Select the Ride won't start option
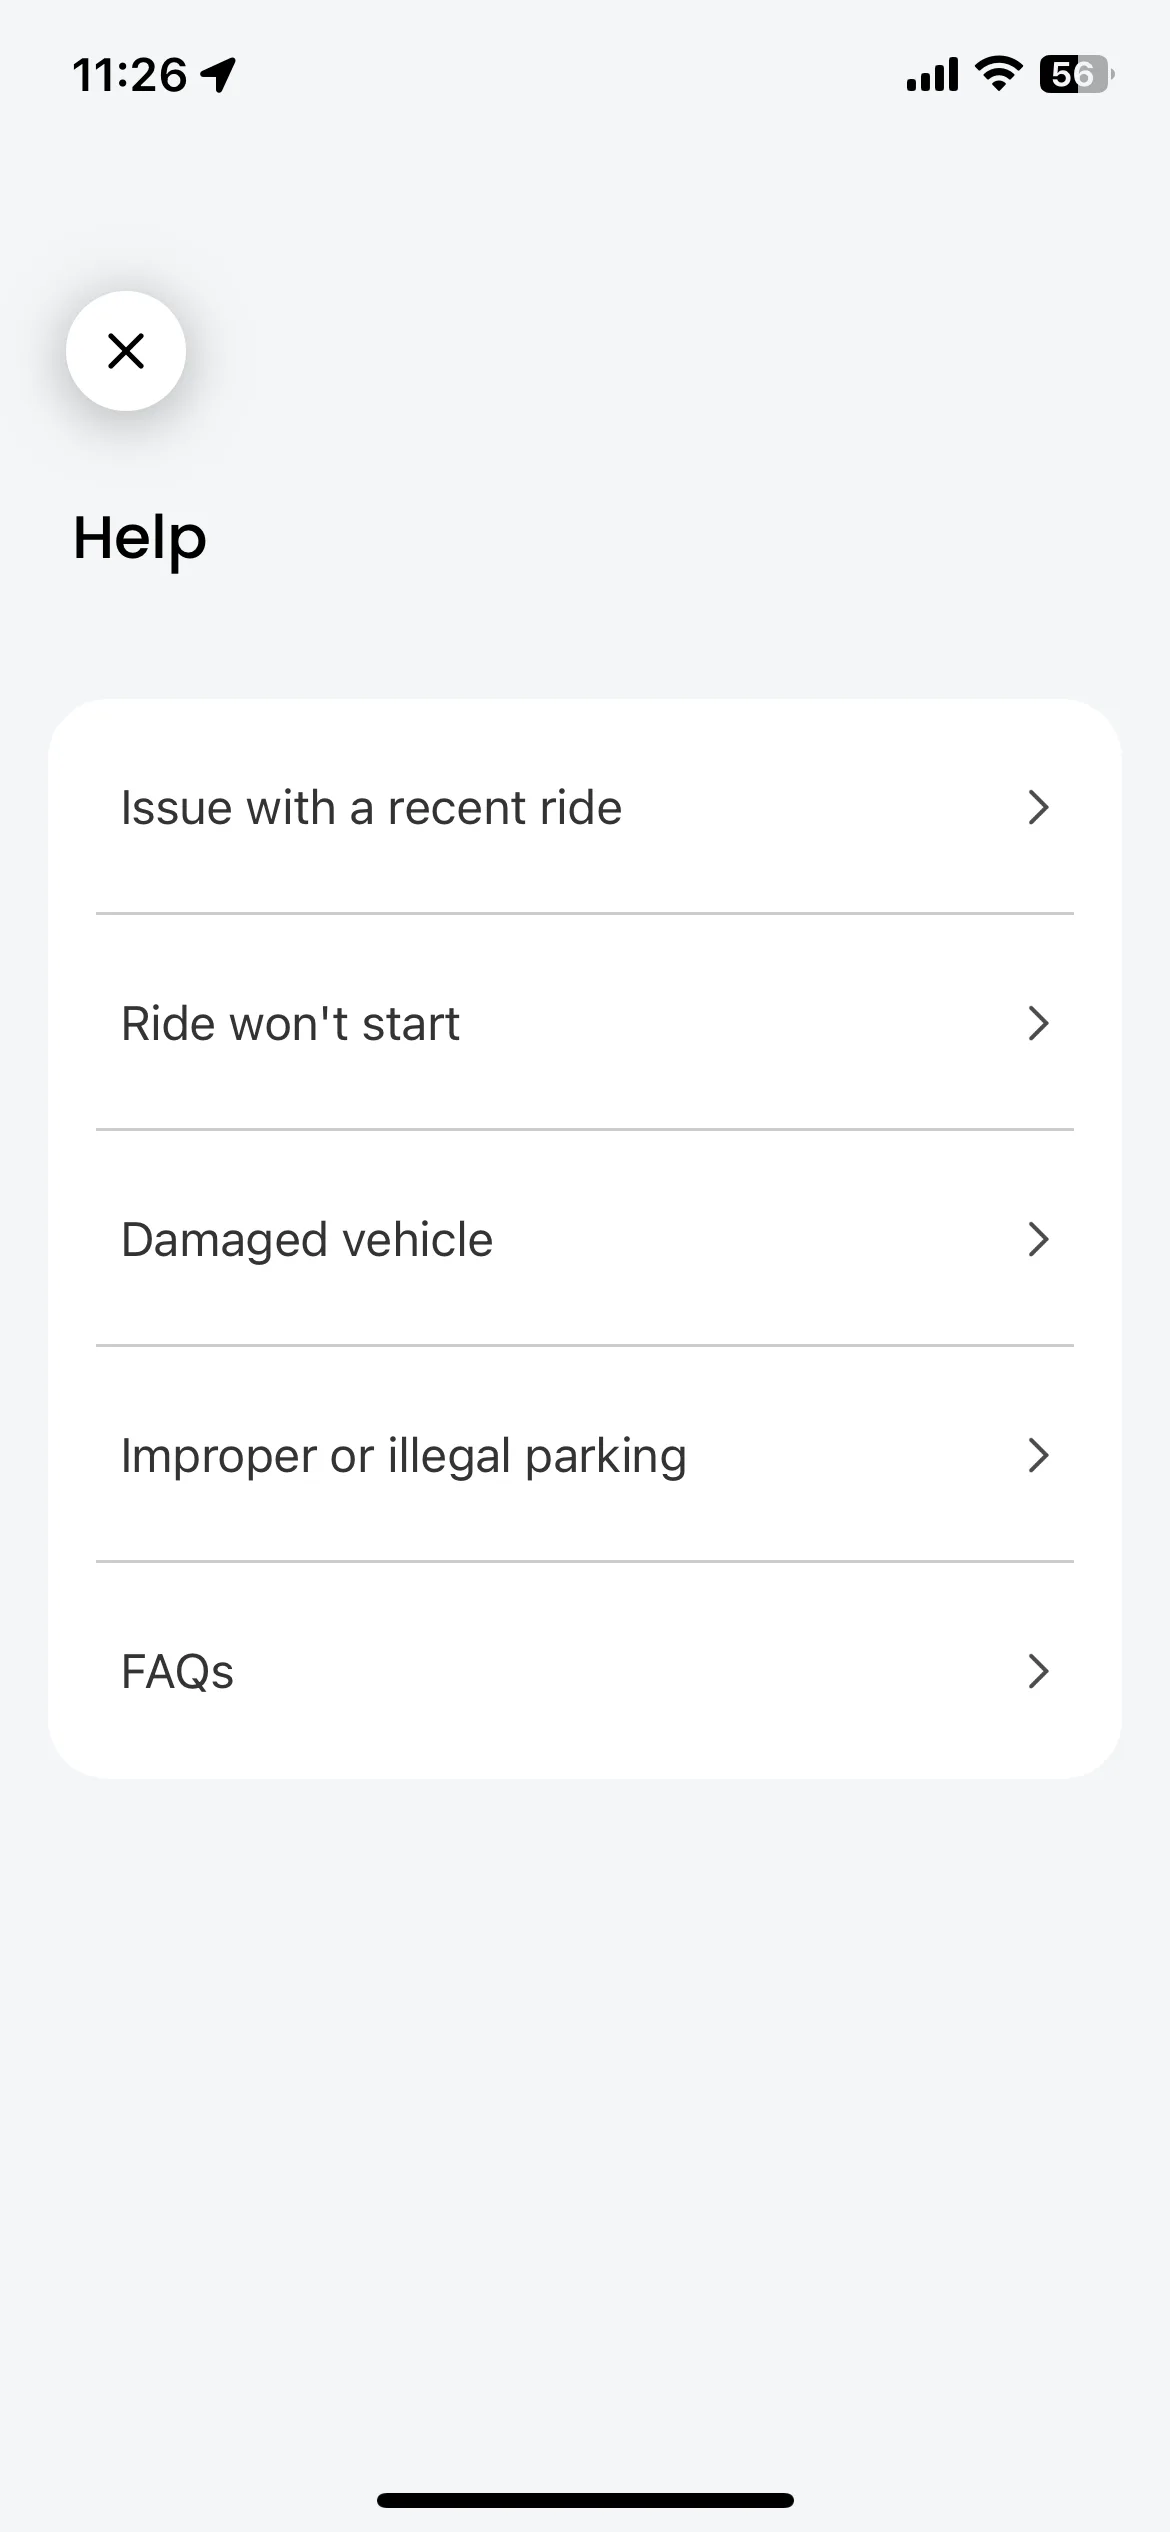Viewport: 1170px width, 2532px height. point(585,1022)
